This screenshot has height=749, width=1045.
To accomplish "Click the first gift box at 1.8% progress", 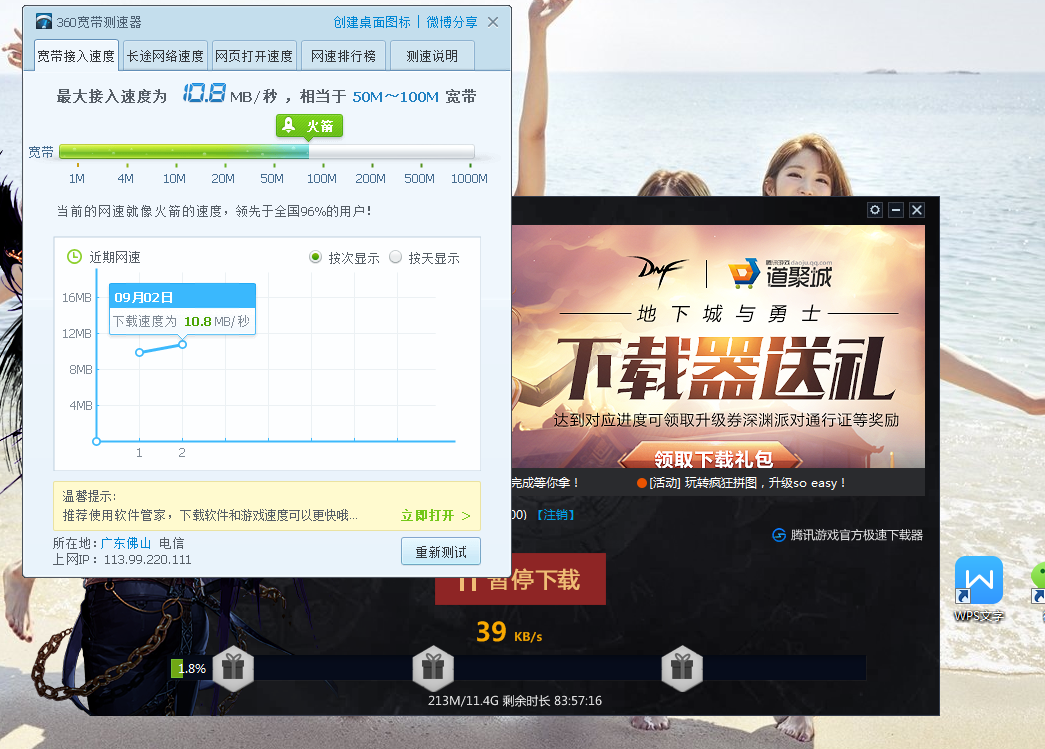I will coord(233,667).
